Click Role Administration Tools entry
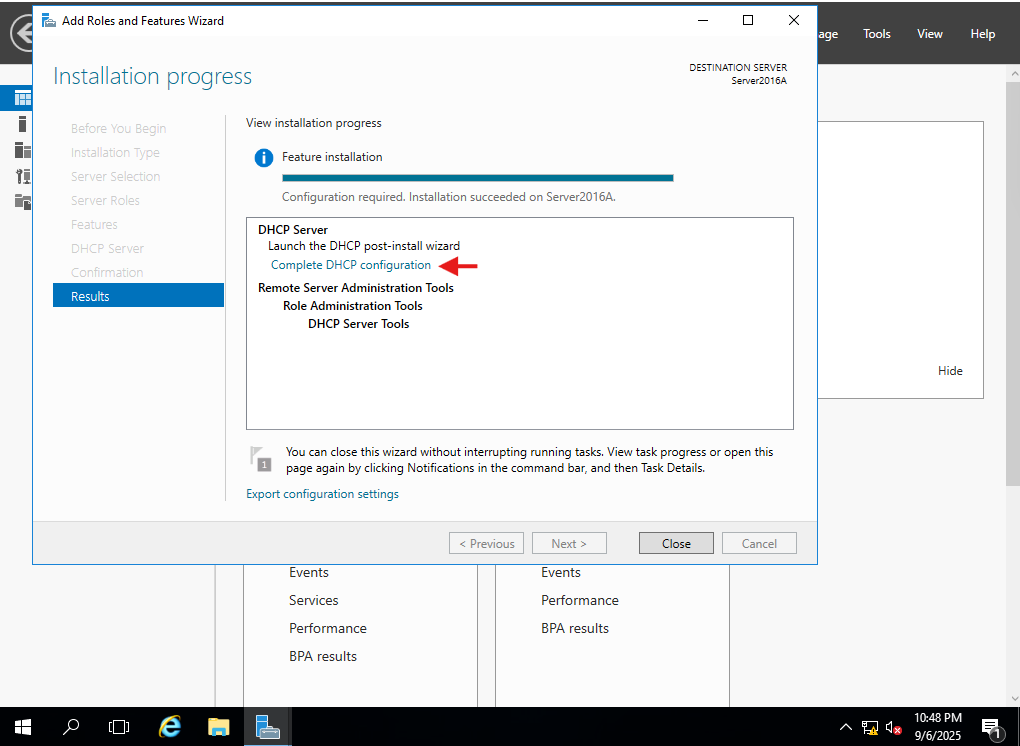The image size is (1020, 746). click(353, 306)
